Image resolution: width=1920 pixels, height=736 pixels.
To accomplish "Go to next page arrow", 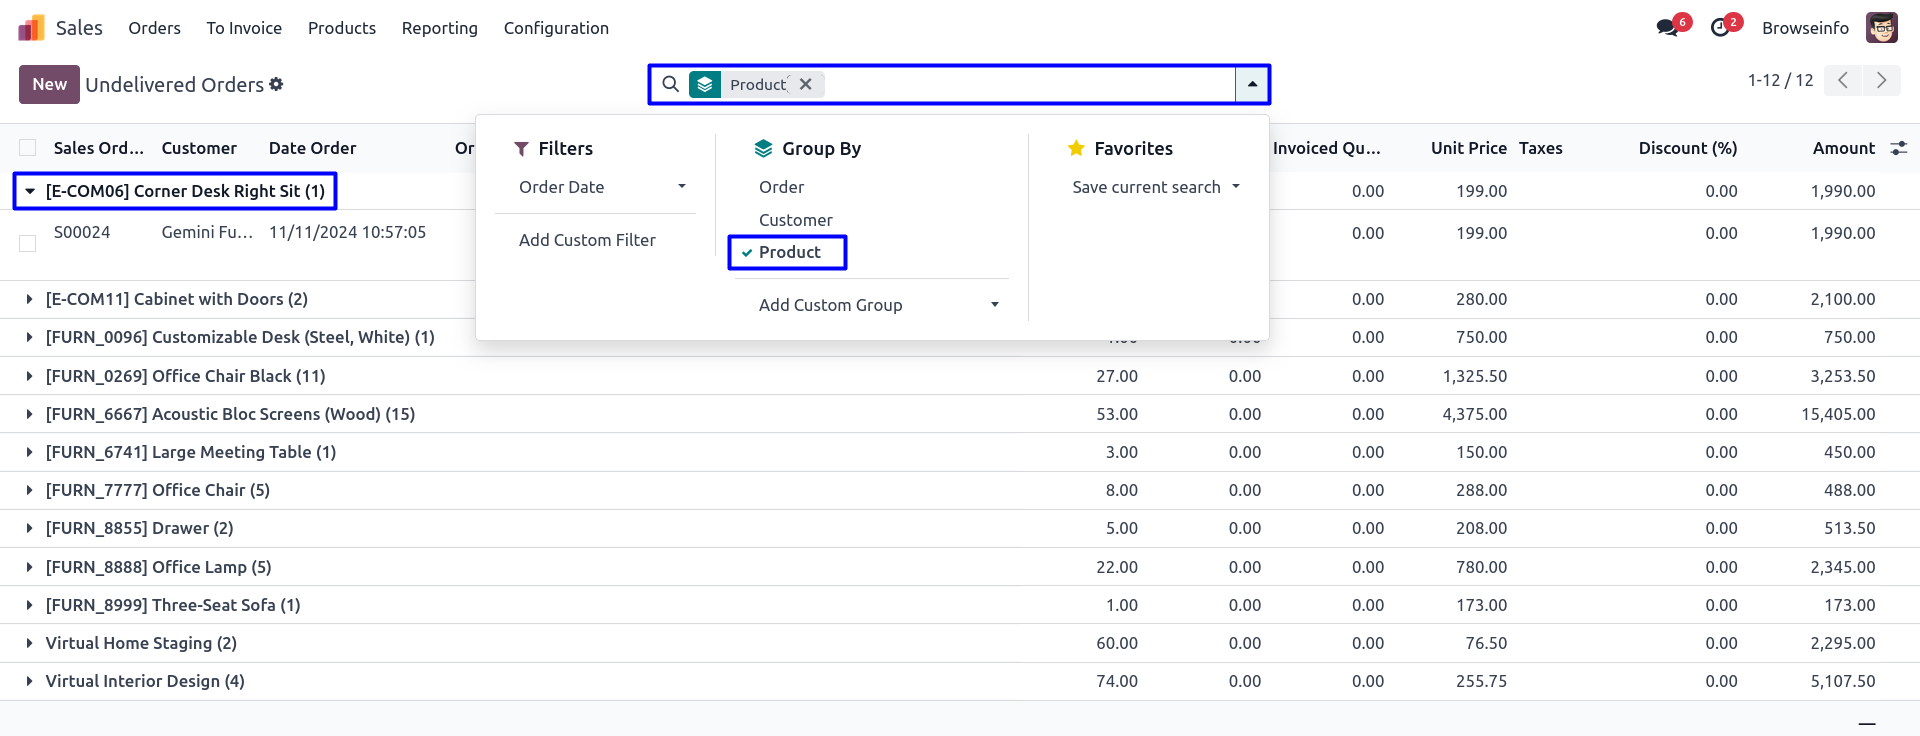I will coord(1881,81).
